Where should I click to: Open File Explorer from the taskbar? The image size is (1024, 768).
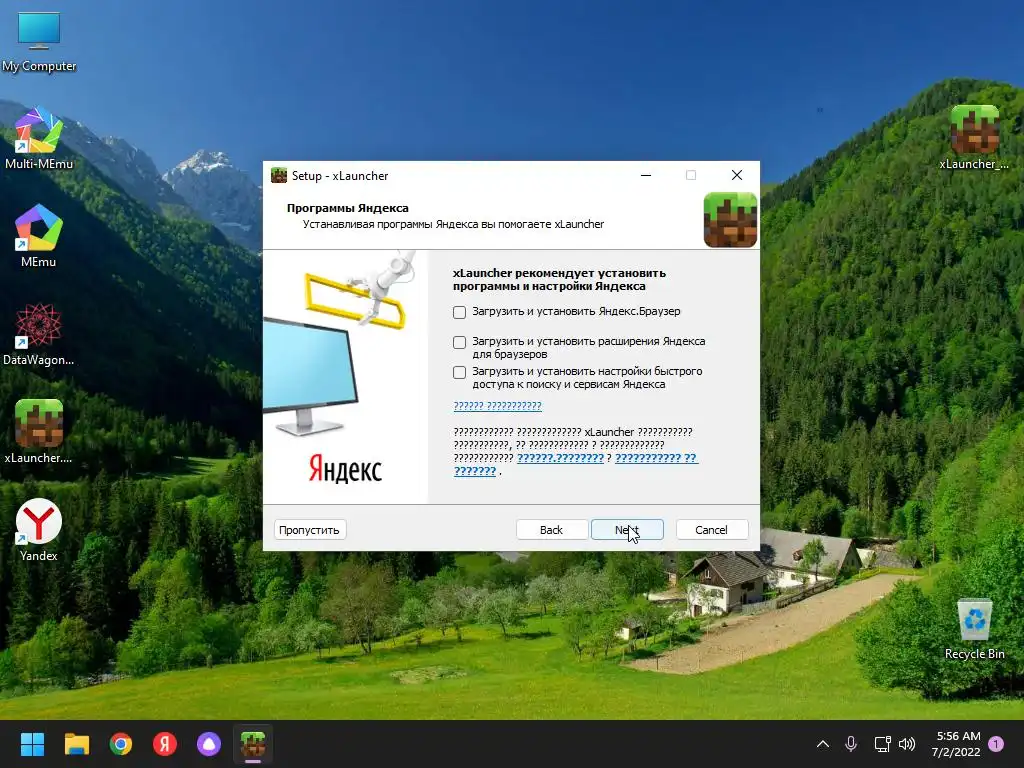pyautogui.click(x=76, y=744)
